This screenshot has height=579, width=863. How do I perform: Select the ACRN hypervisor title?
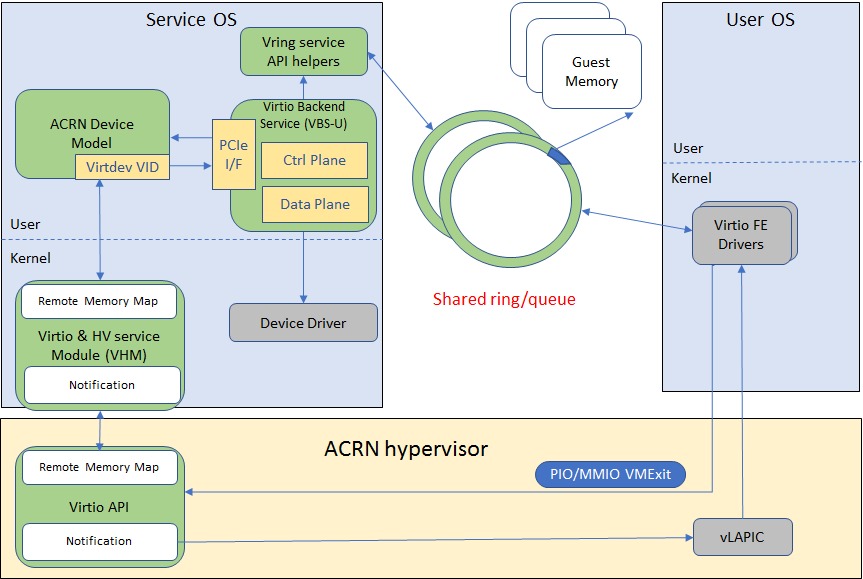(x=406, y=448)
